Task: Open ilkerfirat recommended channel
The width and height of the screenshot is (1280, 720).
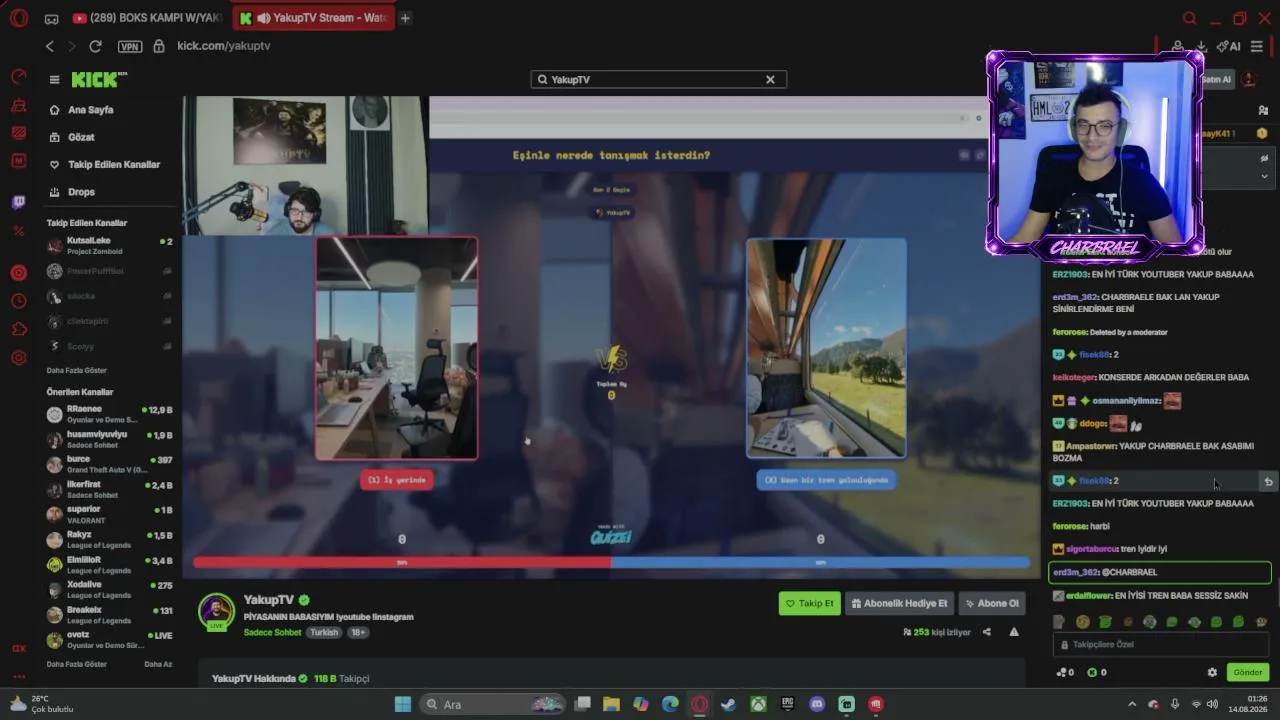Action: click(x=110, y=489)
